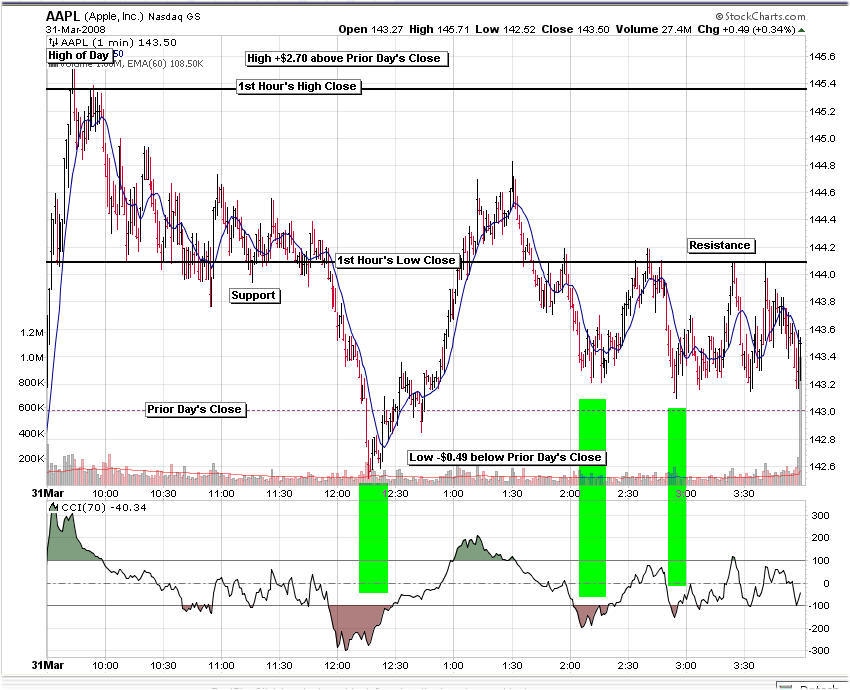Click the High 145.71 value
This screenshot has width=850, height=690.
439,29
